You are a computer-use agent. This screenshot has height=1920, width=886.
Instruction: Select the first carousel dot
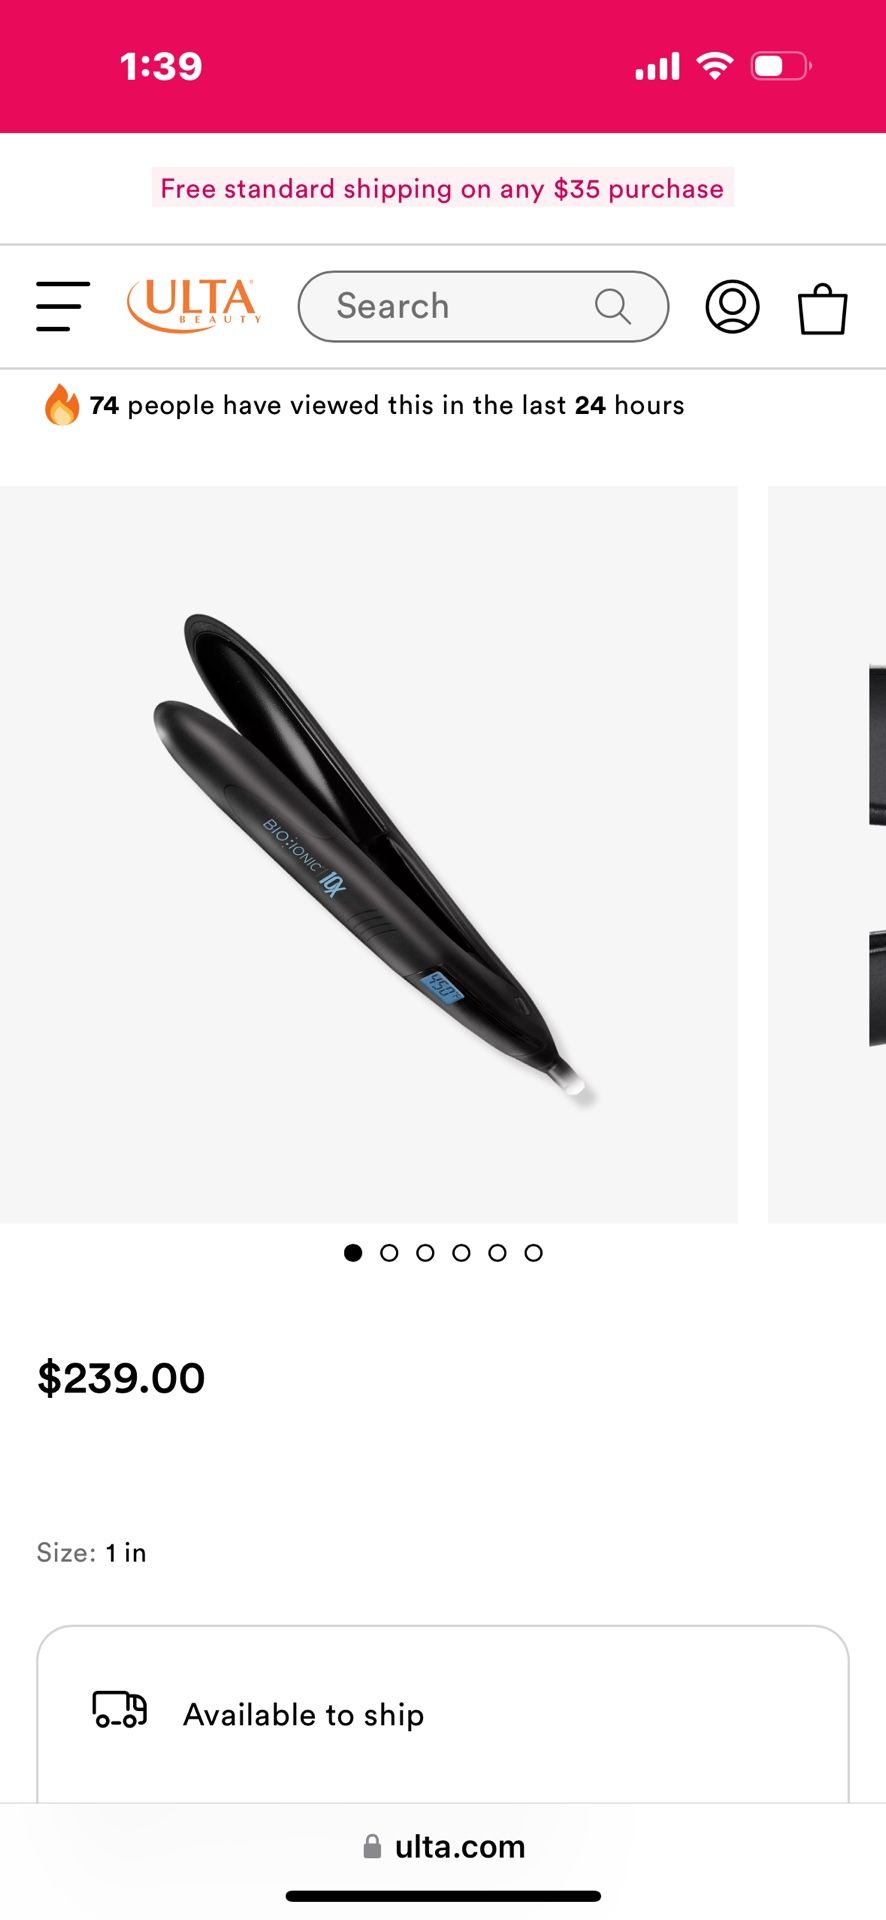point(353,1253)
